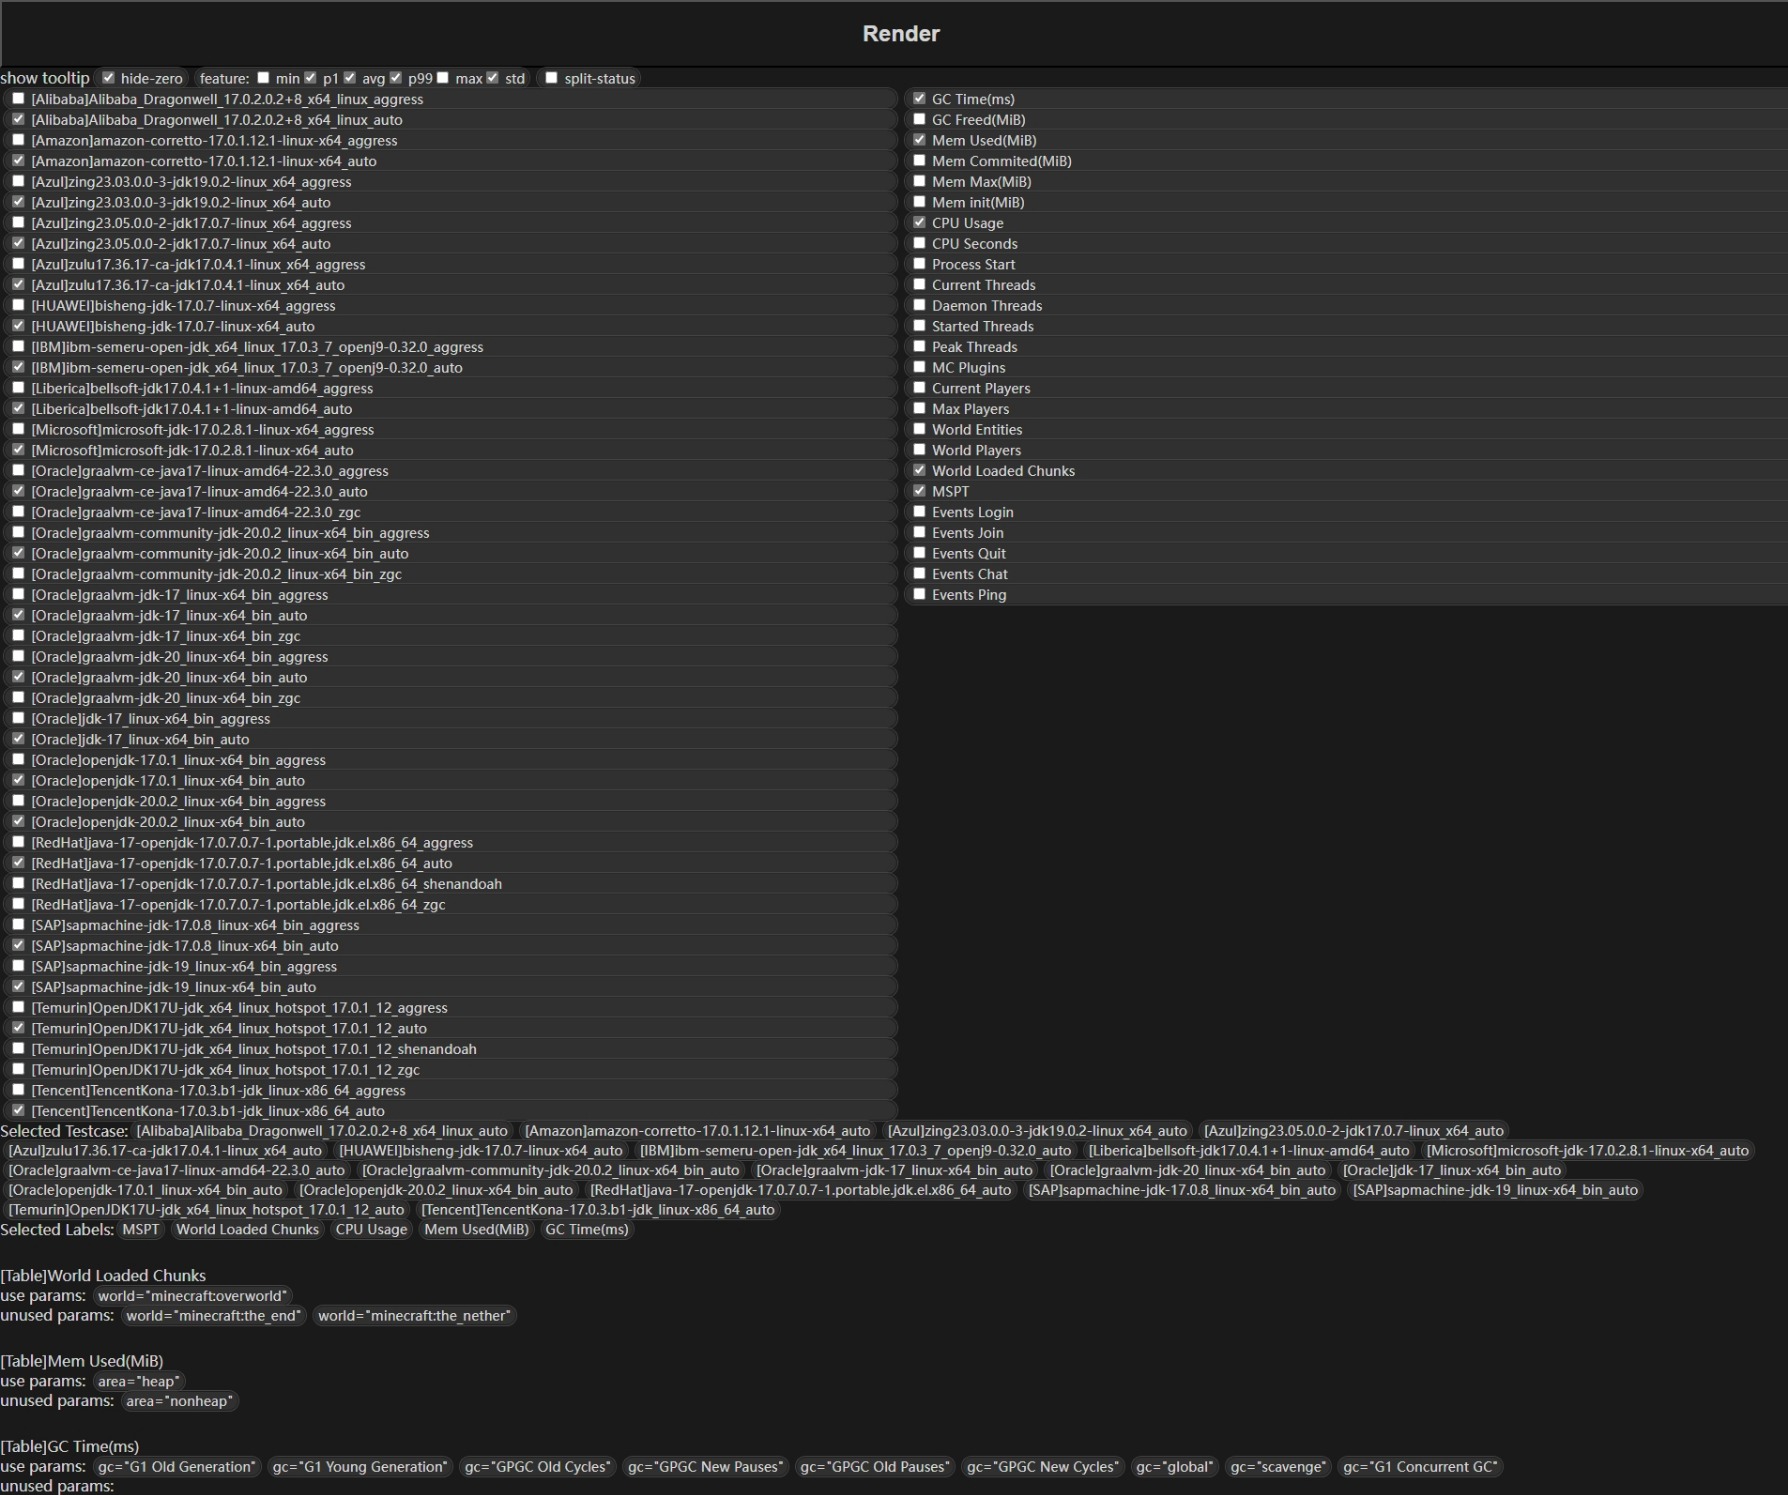Enable the split-status checkbox
This screenshot has width=1788, height=1495.
coord(551,78)
